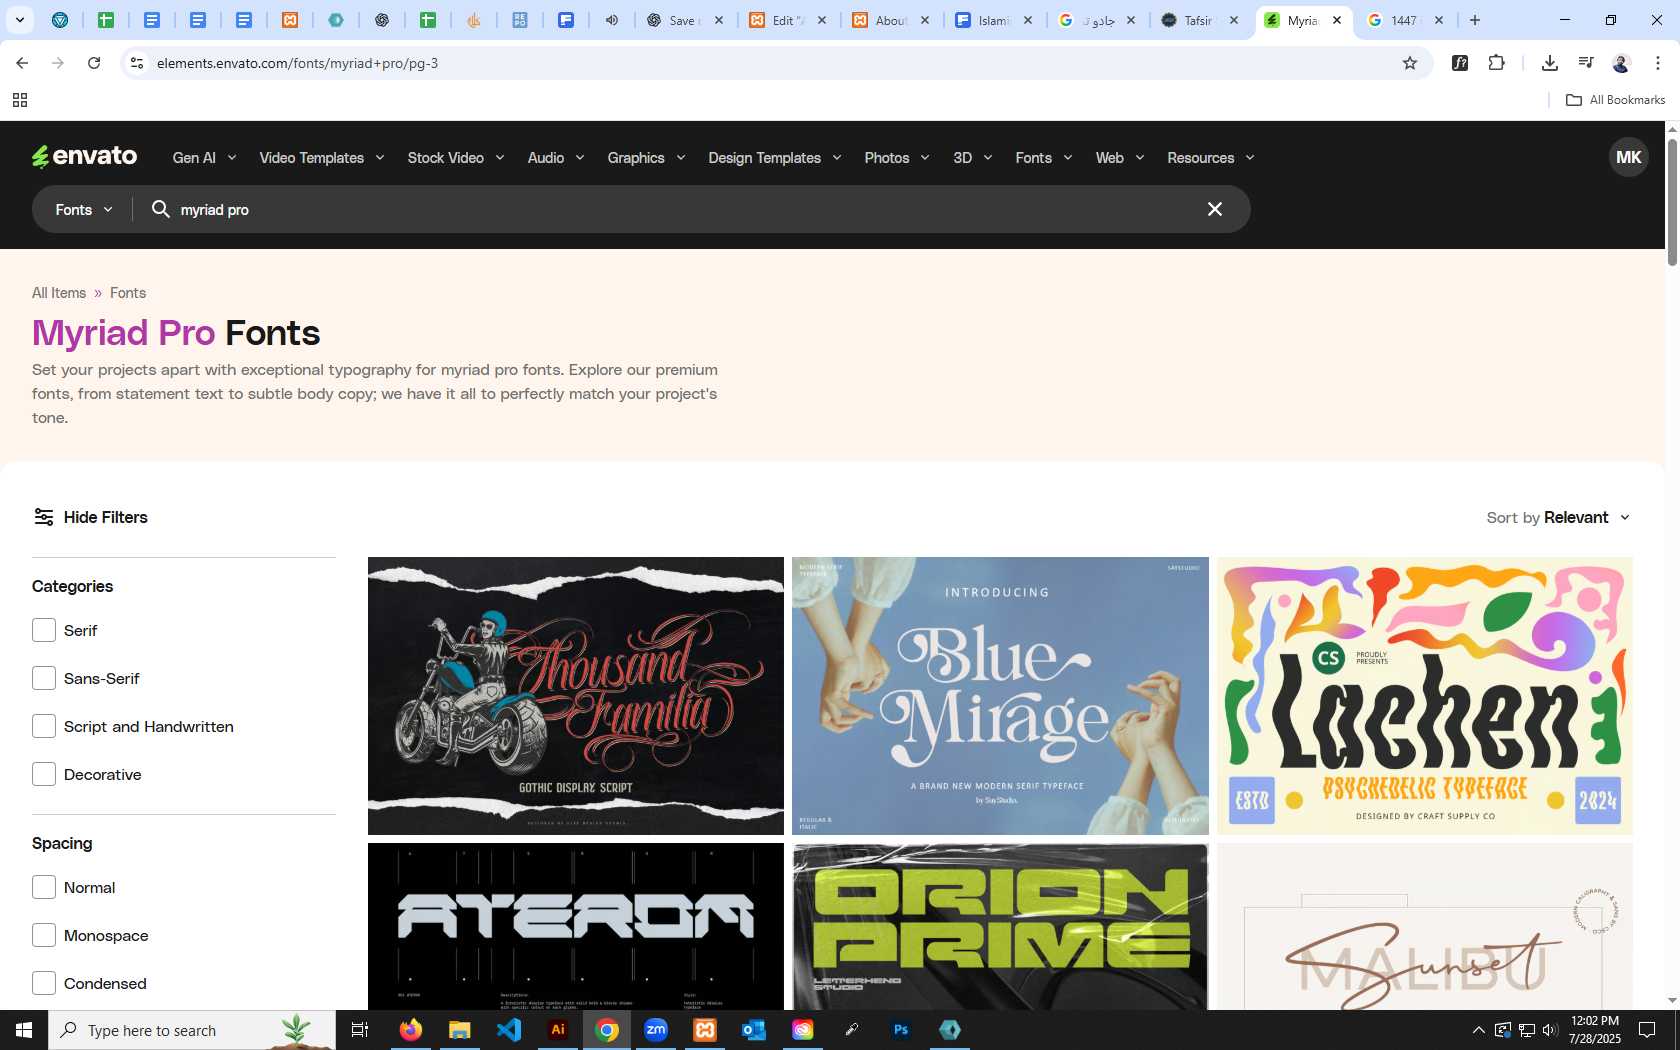The height and width of the screenshot is (1050, 1680).
Task: Open Chrome three-dot menu
Action: 1657,63
